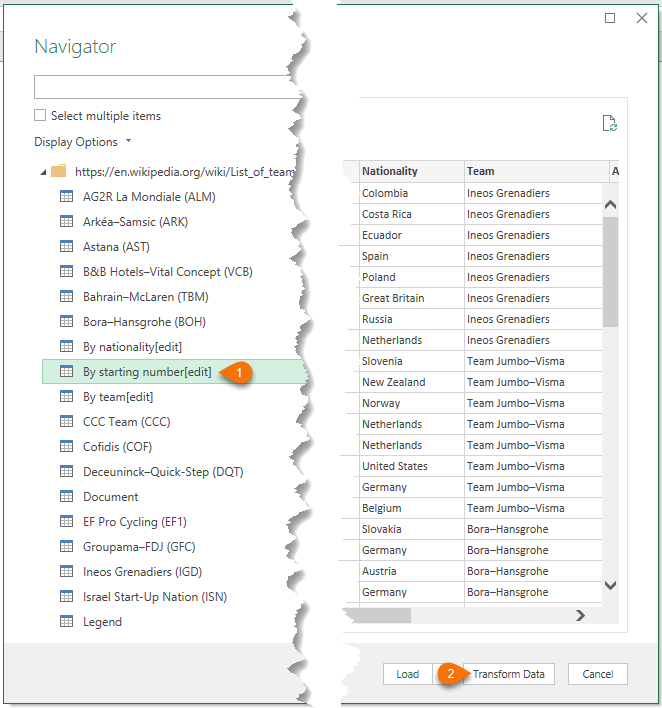
Task: Click the By nationality[edit] table icon
Action: click(66, 346)
